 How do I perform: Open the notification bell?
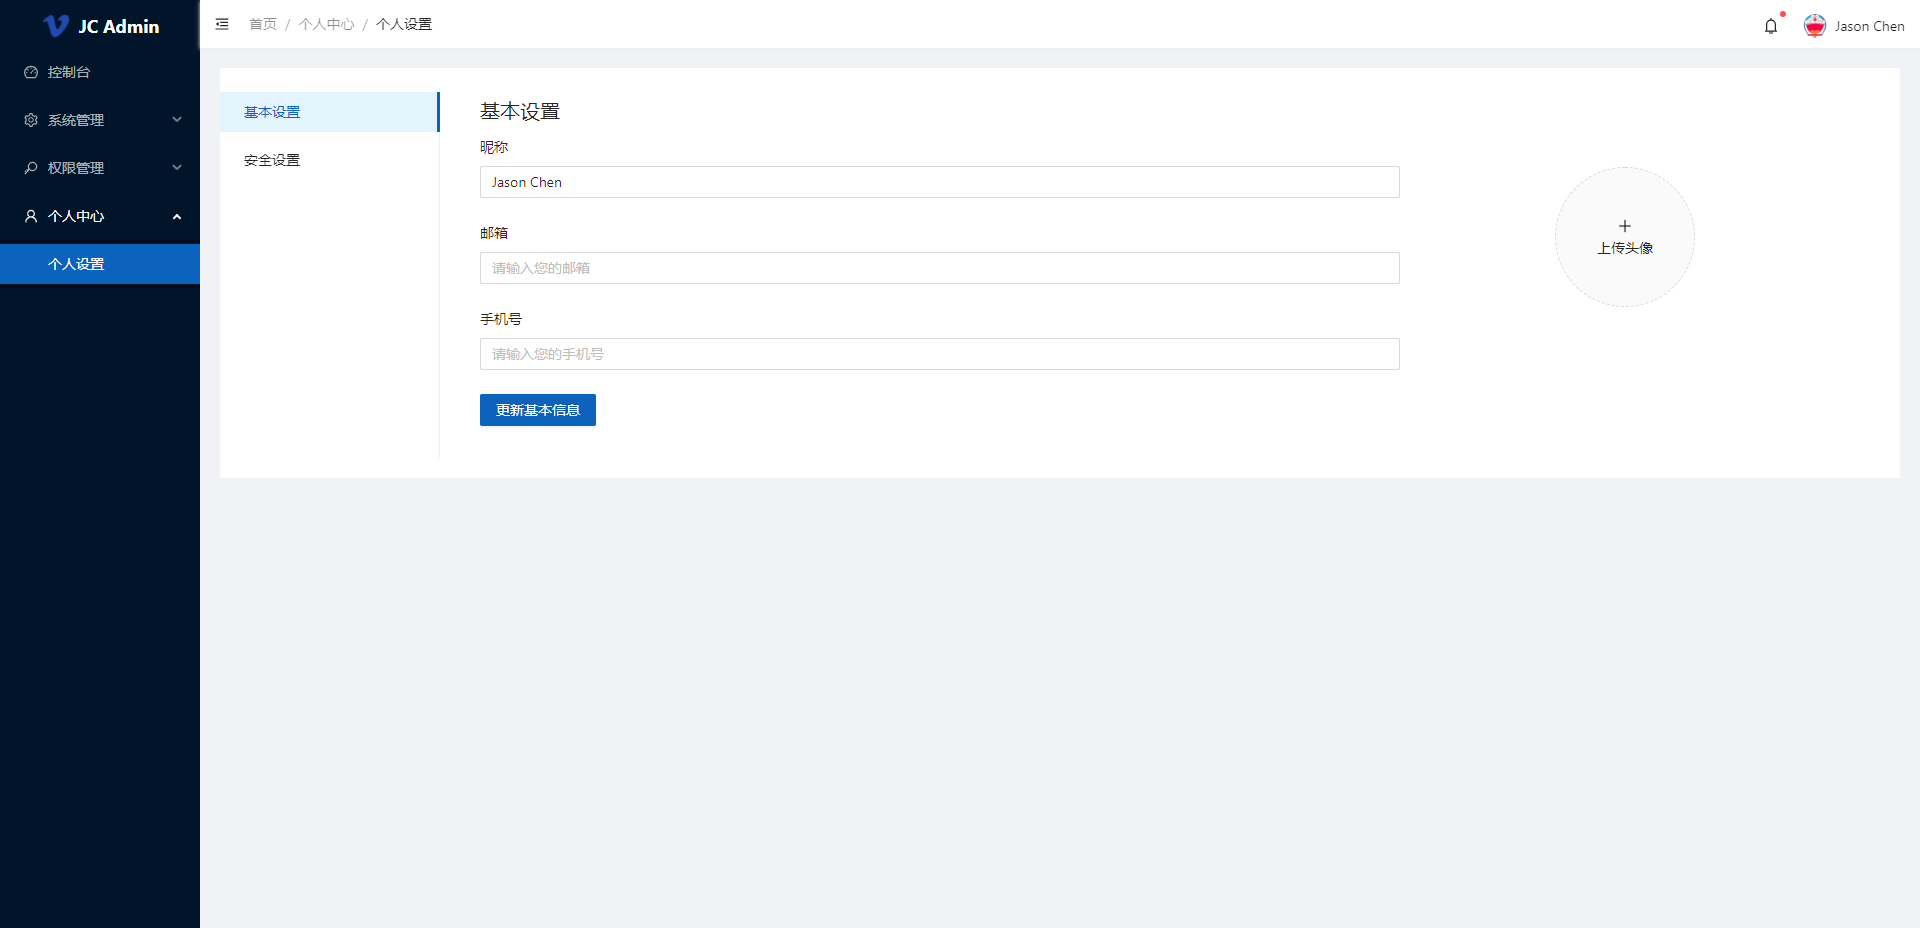[x=1771, y=26]
